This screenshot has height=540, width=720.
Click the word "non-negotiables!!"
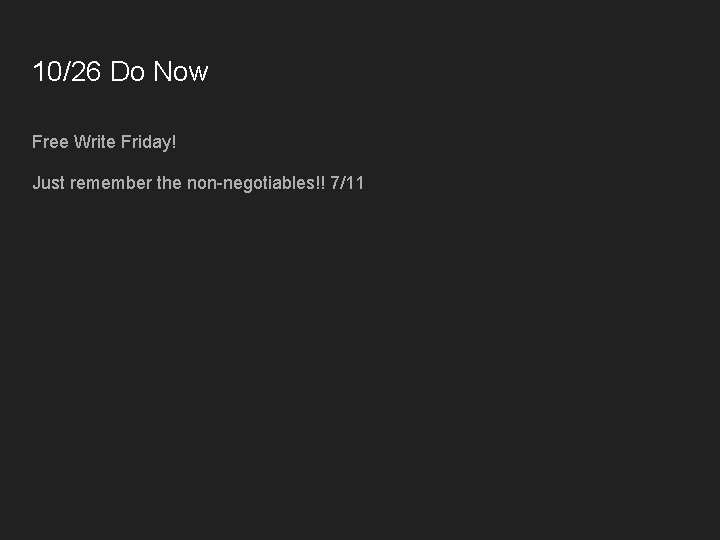(x=255, y=183)
